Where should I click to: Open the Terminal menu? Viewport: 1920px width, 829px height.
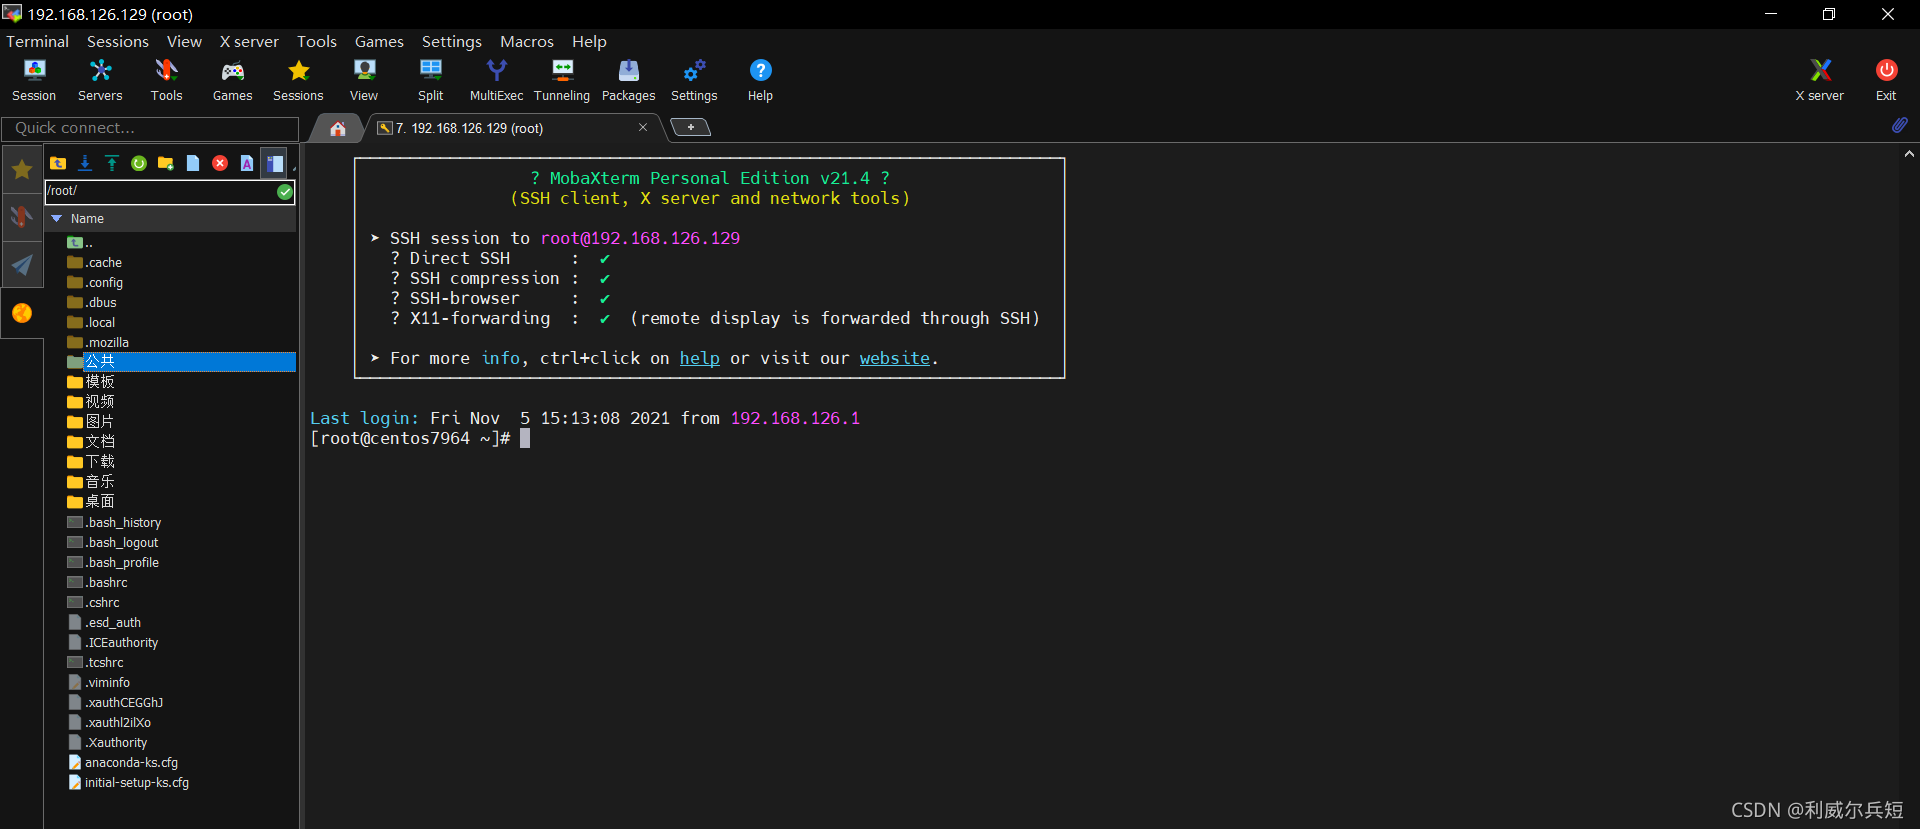tap(38, 41)
